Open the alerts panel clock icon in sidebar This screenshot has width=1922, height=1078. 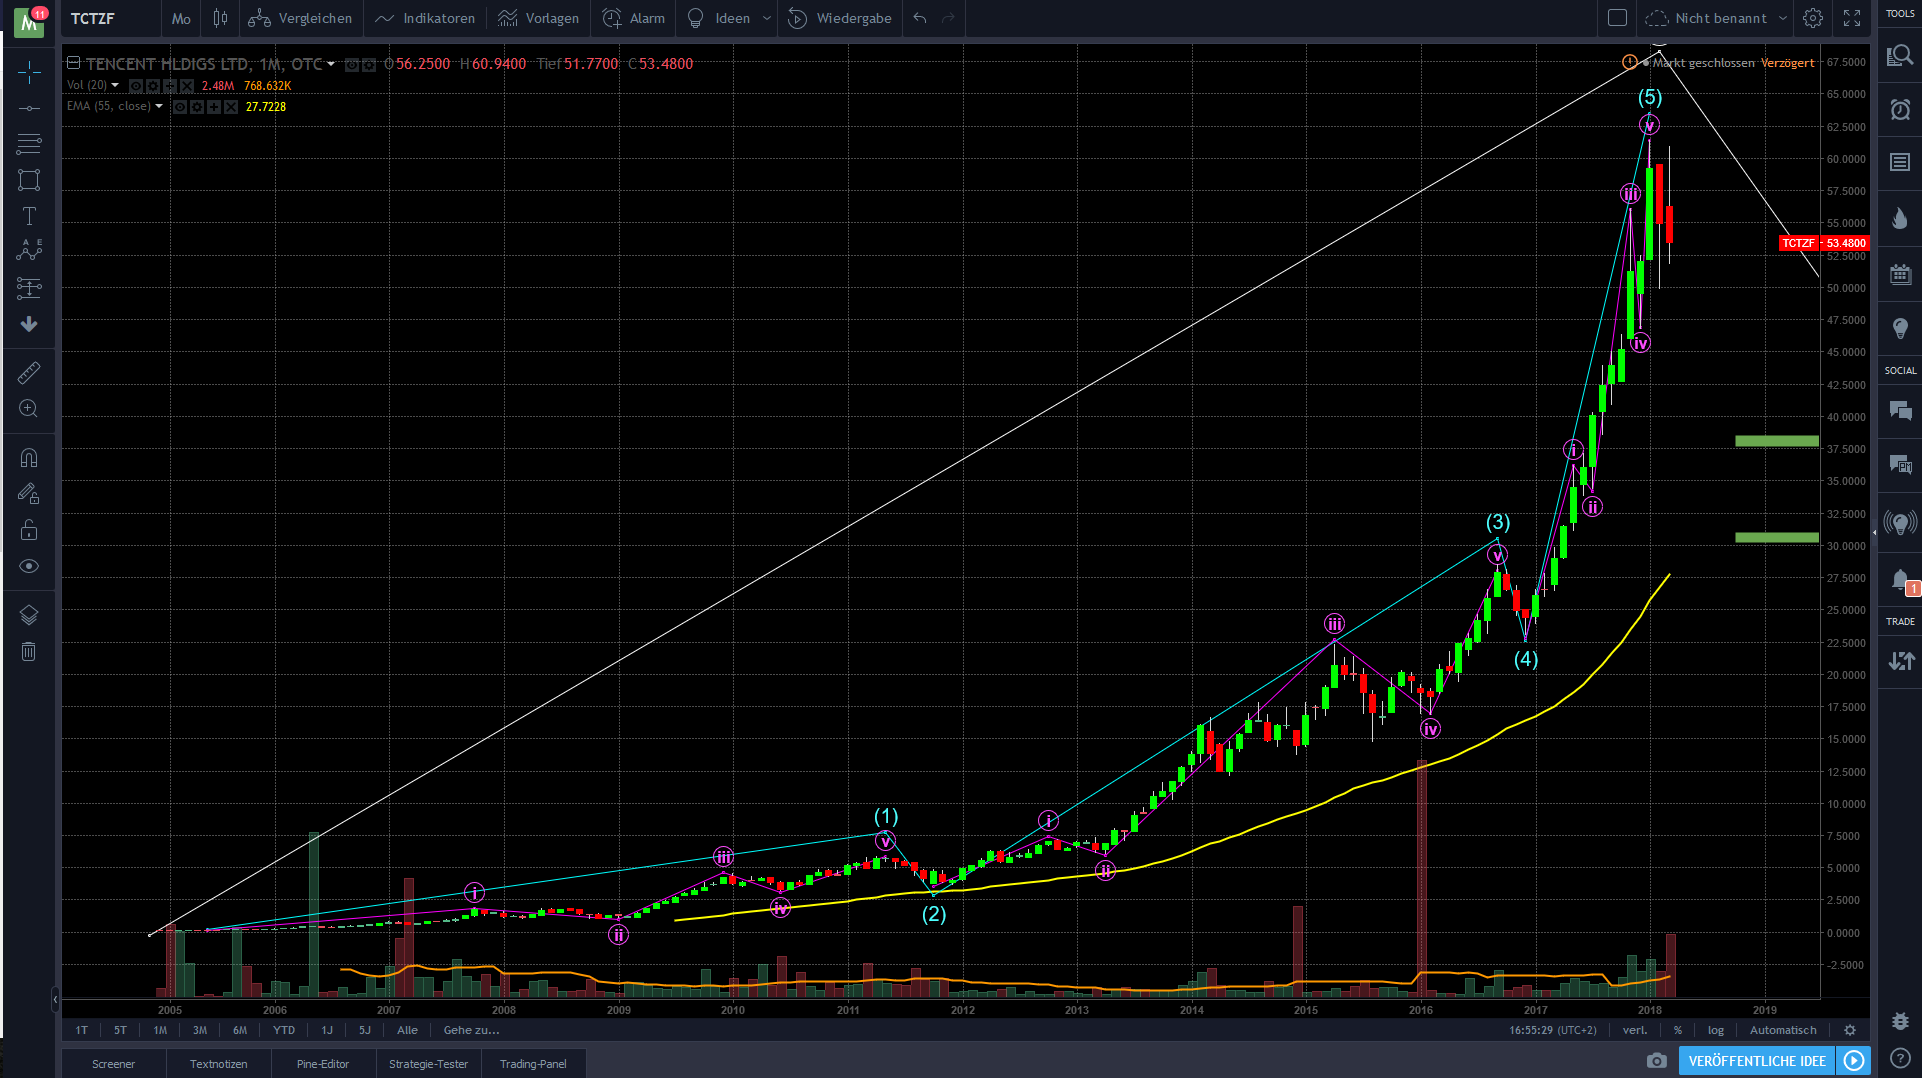pos(1900,109)
